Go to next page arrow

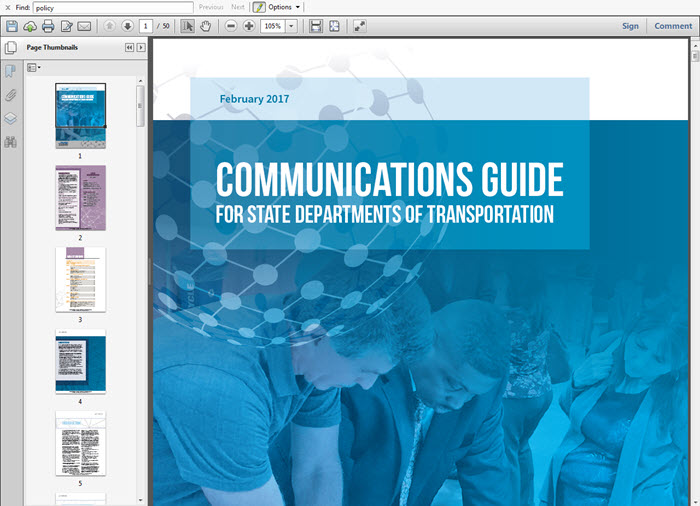click(x=127, y=26)
